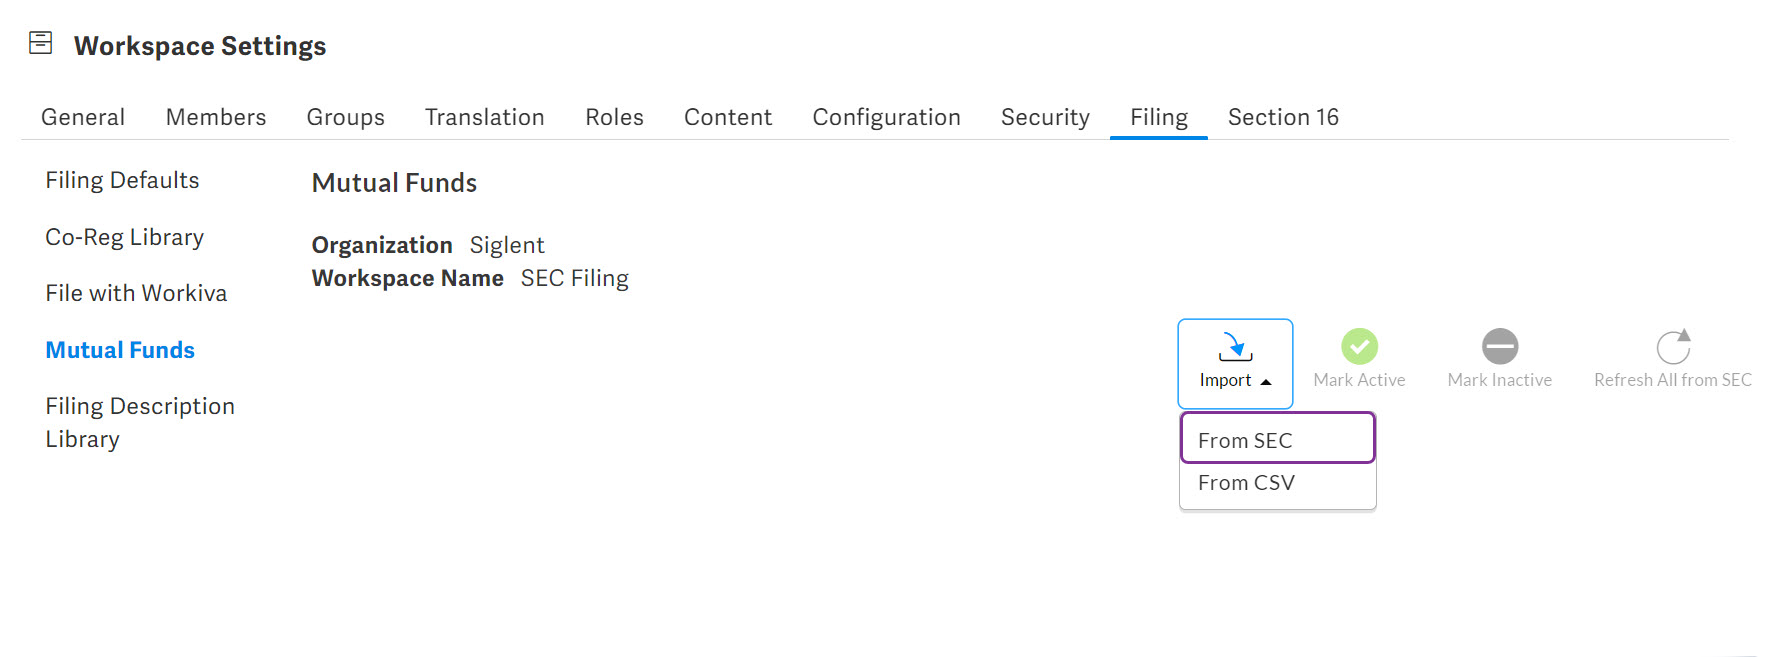Open the General tab
This screenshot has height=657, width=1774.
tap(83, 117)
